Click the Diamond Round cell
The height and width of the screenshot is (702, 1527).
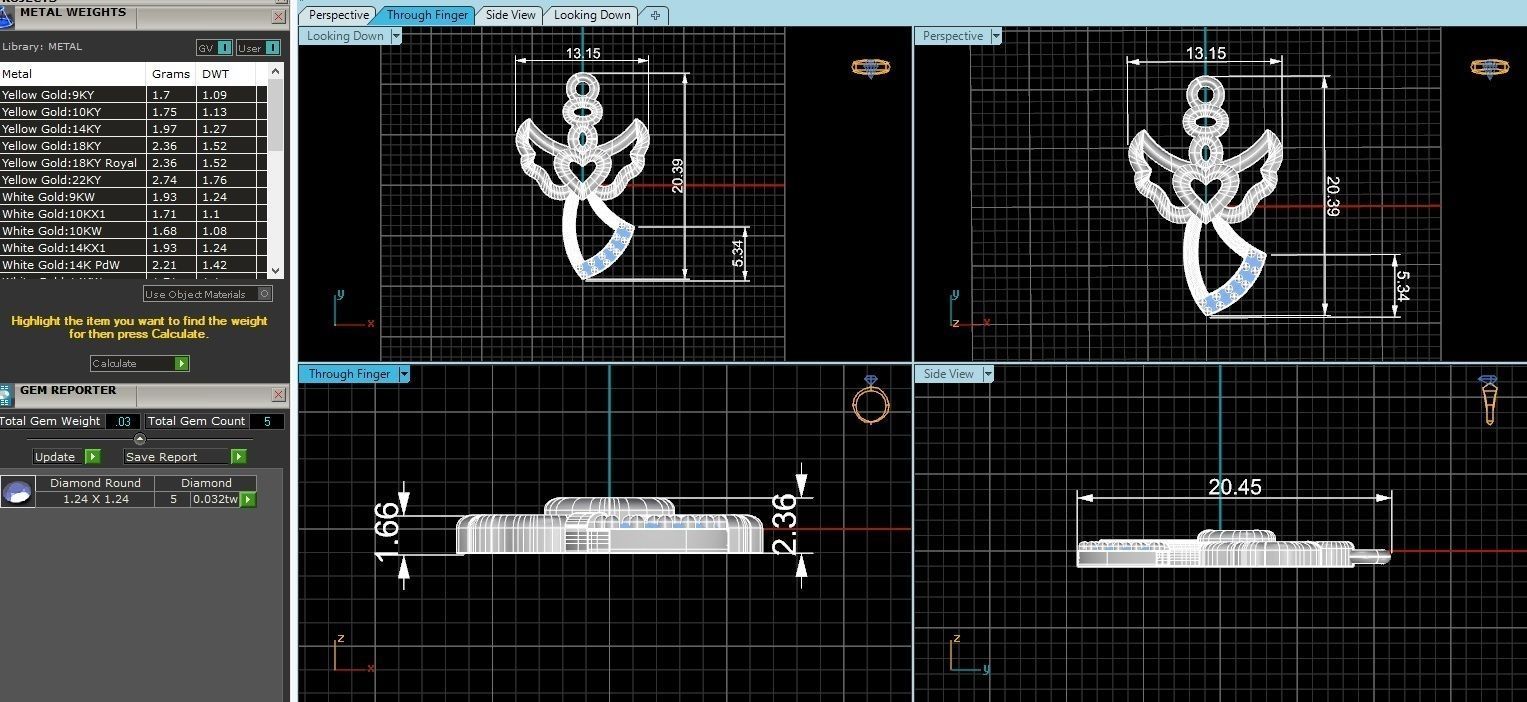96,483
